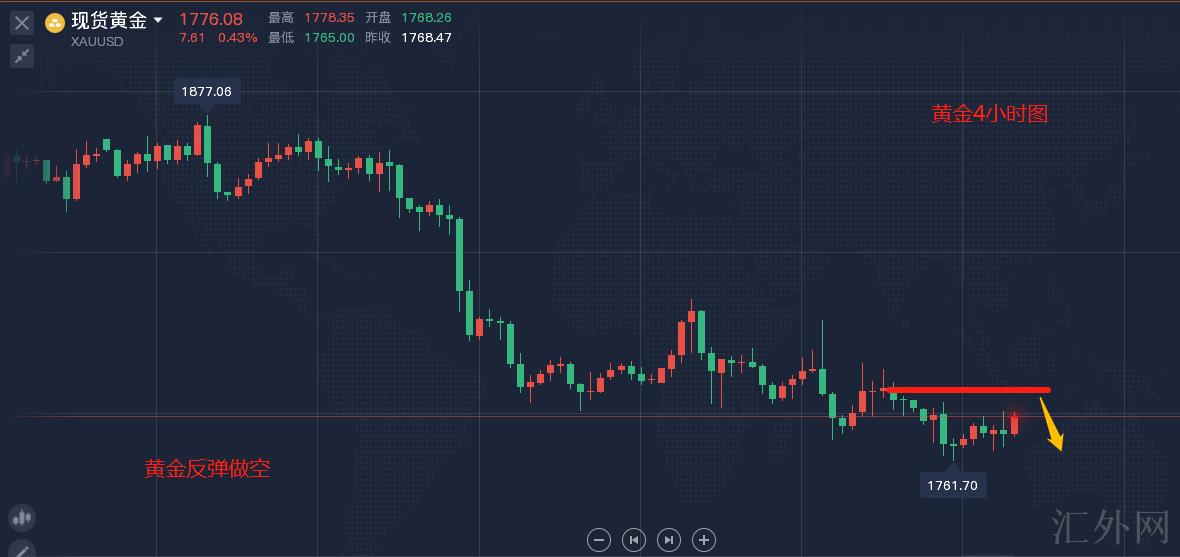Click the collapse fullscreen arrows icon
The image size is (1180, 557).
pos(22,56)
